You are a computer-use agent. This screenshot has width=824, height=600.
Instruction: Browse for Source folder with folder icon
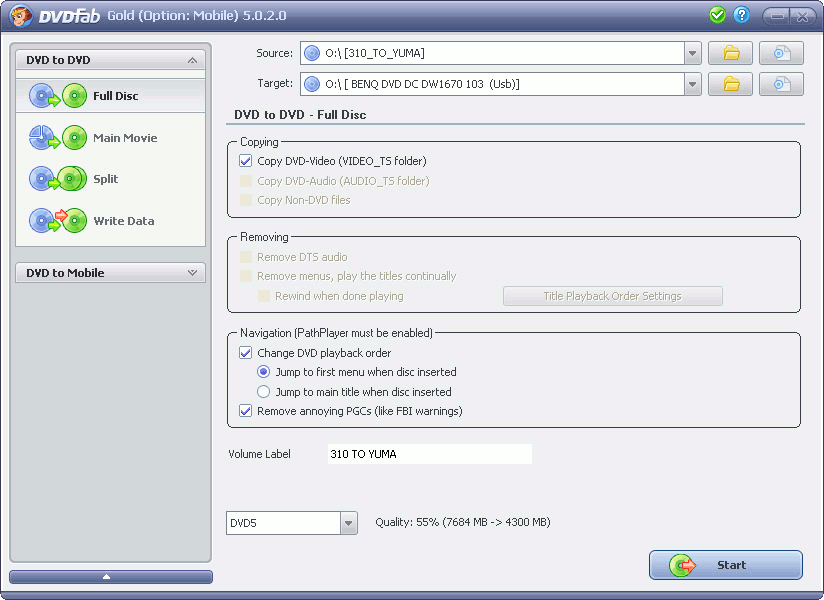pyautogui.click(x=730, y=53)
